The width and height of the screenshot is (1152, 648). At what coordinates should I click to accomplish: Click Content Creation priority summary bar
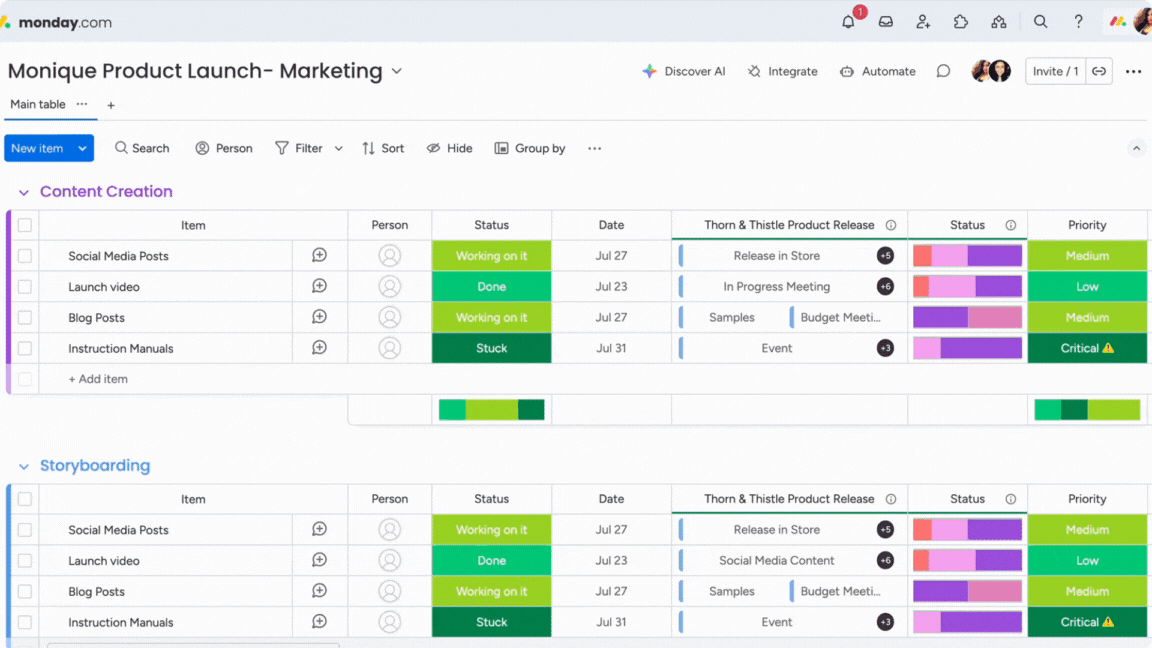click(x=1087, y=410)
